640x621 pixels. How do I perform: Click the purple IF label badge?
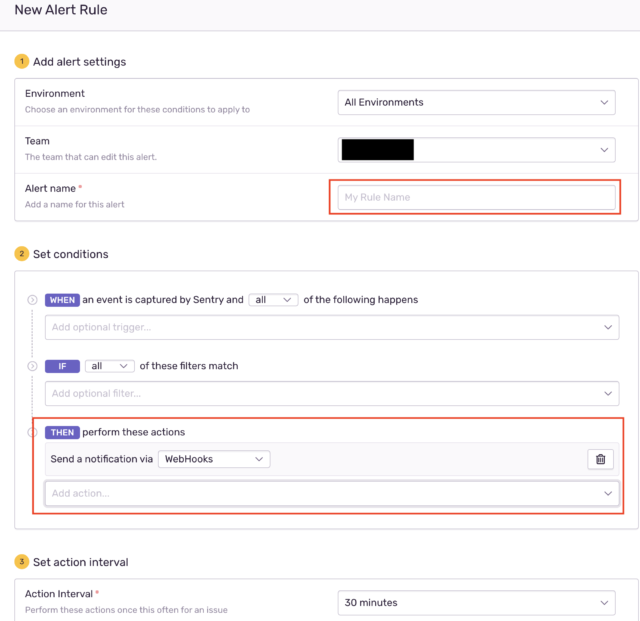(62, 366)
